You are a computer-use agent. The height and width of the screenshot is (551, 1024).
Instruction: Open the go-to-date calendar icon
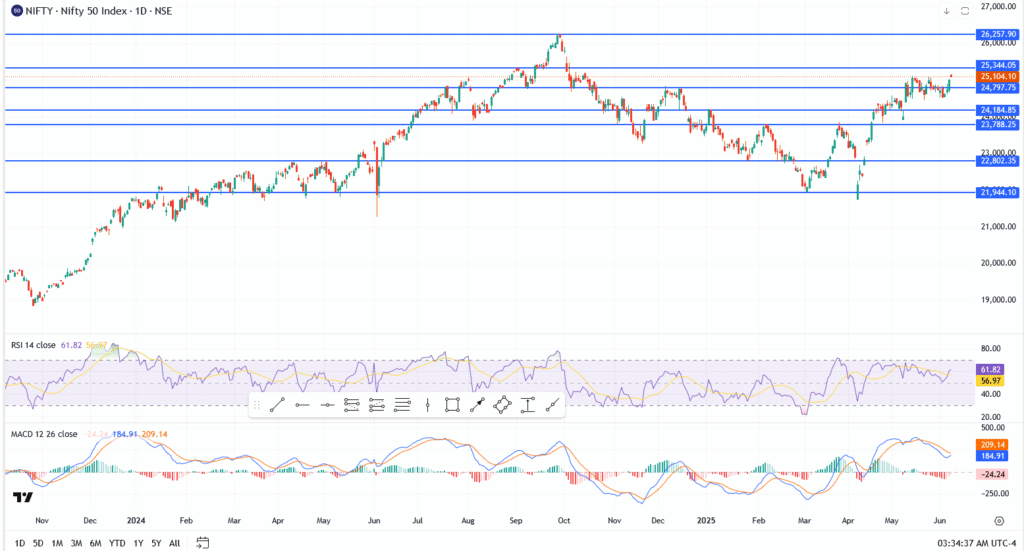pos(203,543)
